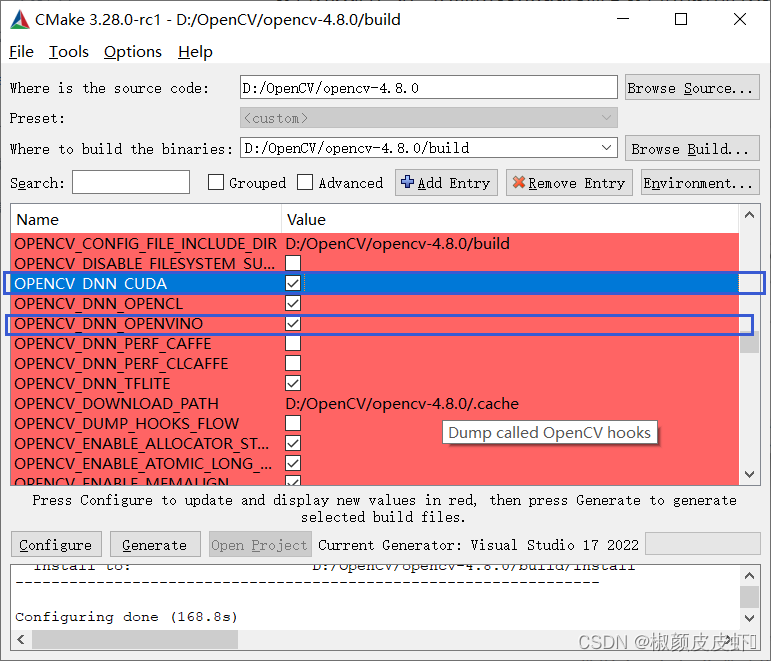The image size is (771, 661).
Task: Click the disabled Open Project button
Action: coord(260,544)
